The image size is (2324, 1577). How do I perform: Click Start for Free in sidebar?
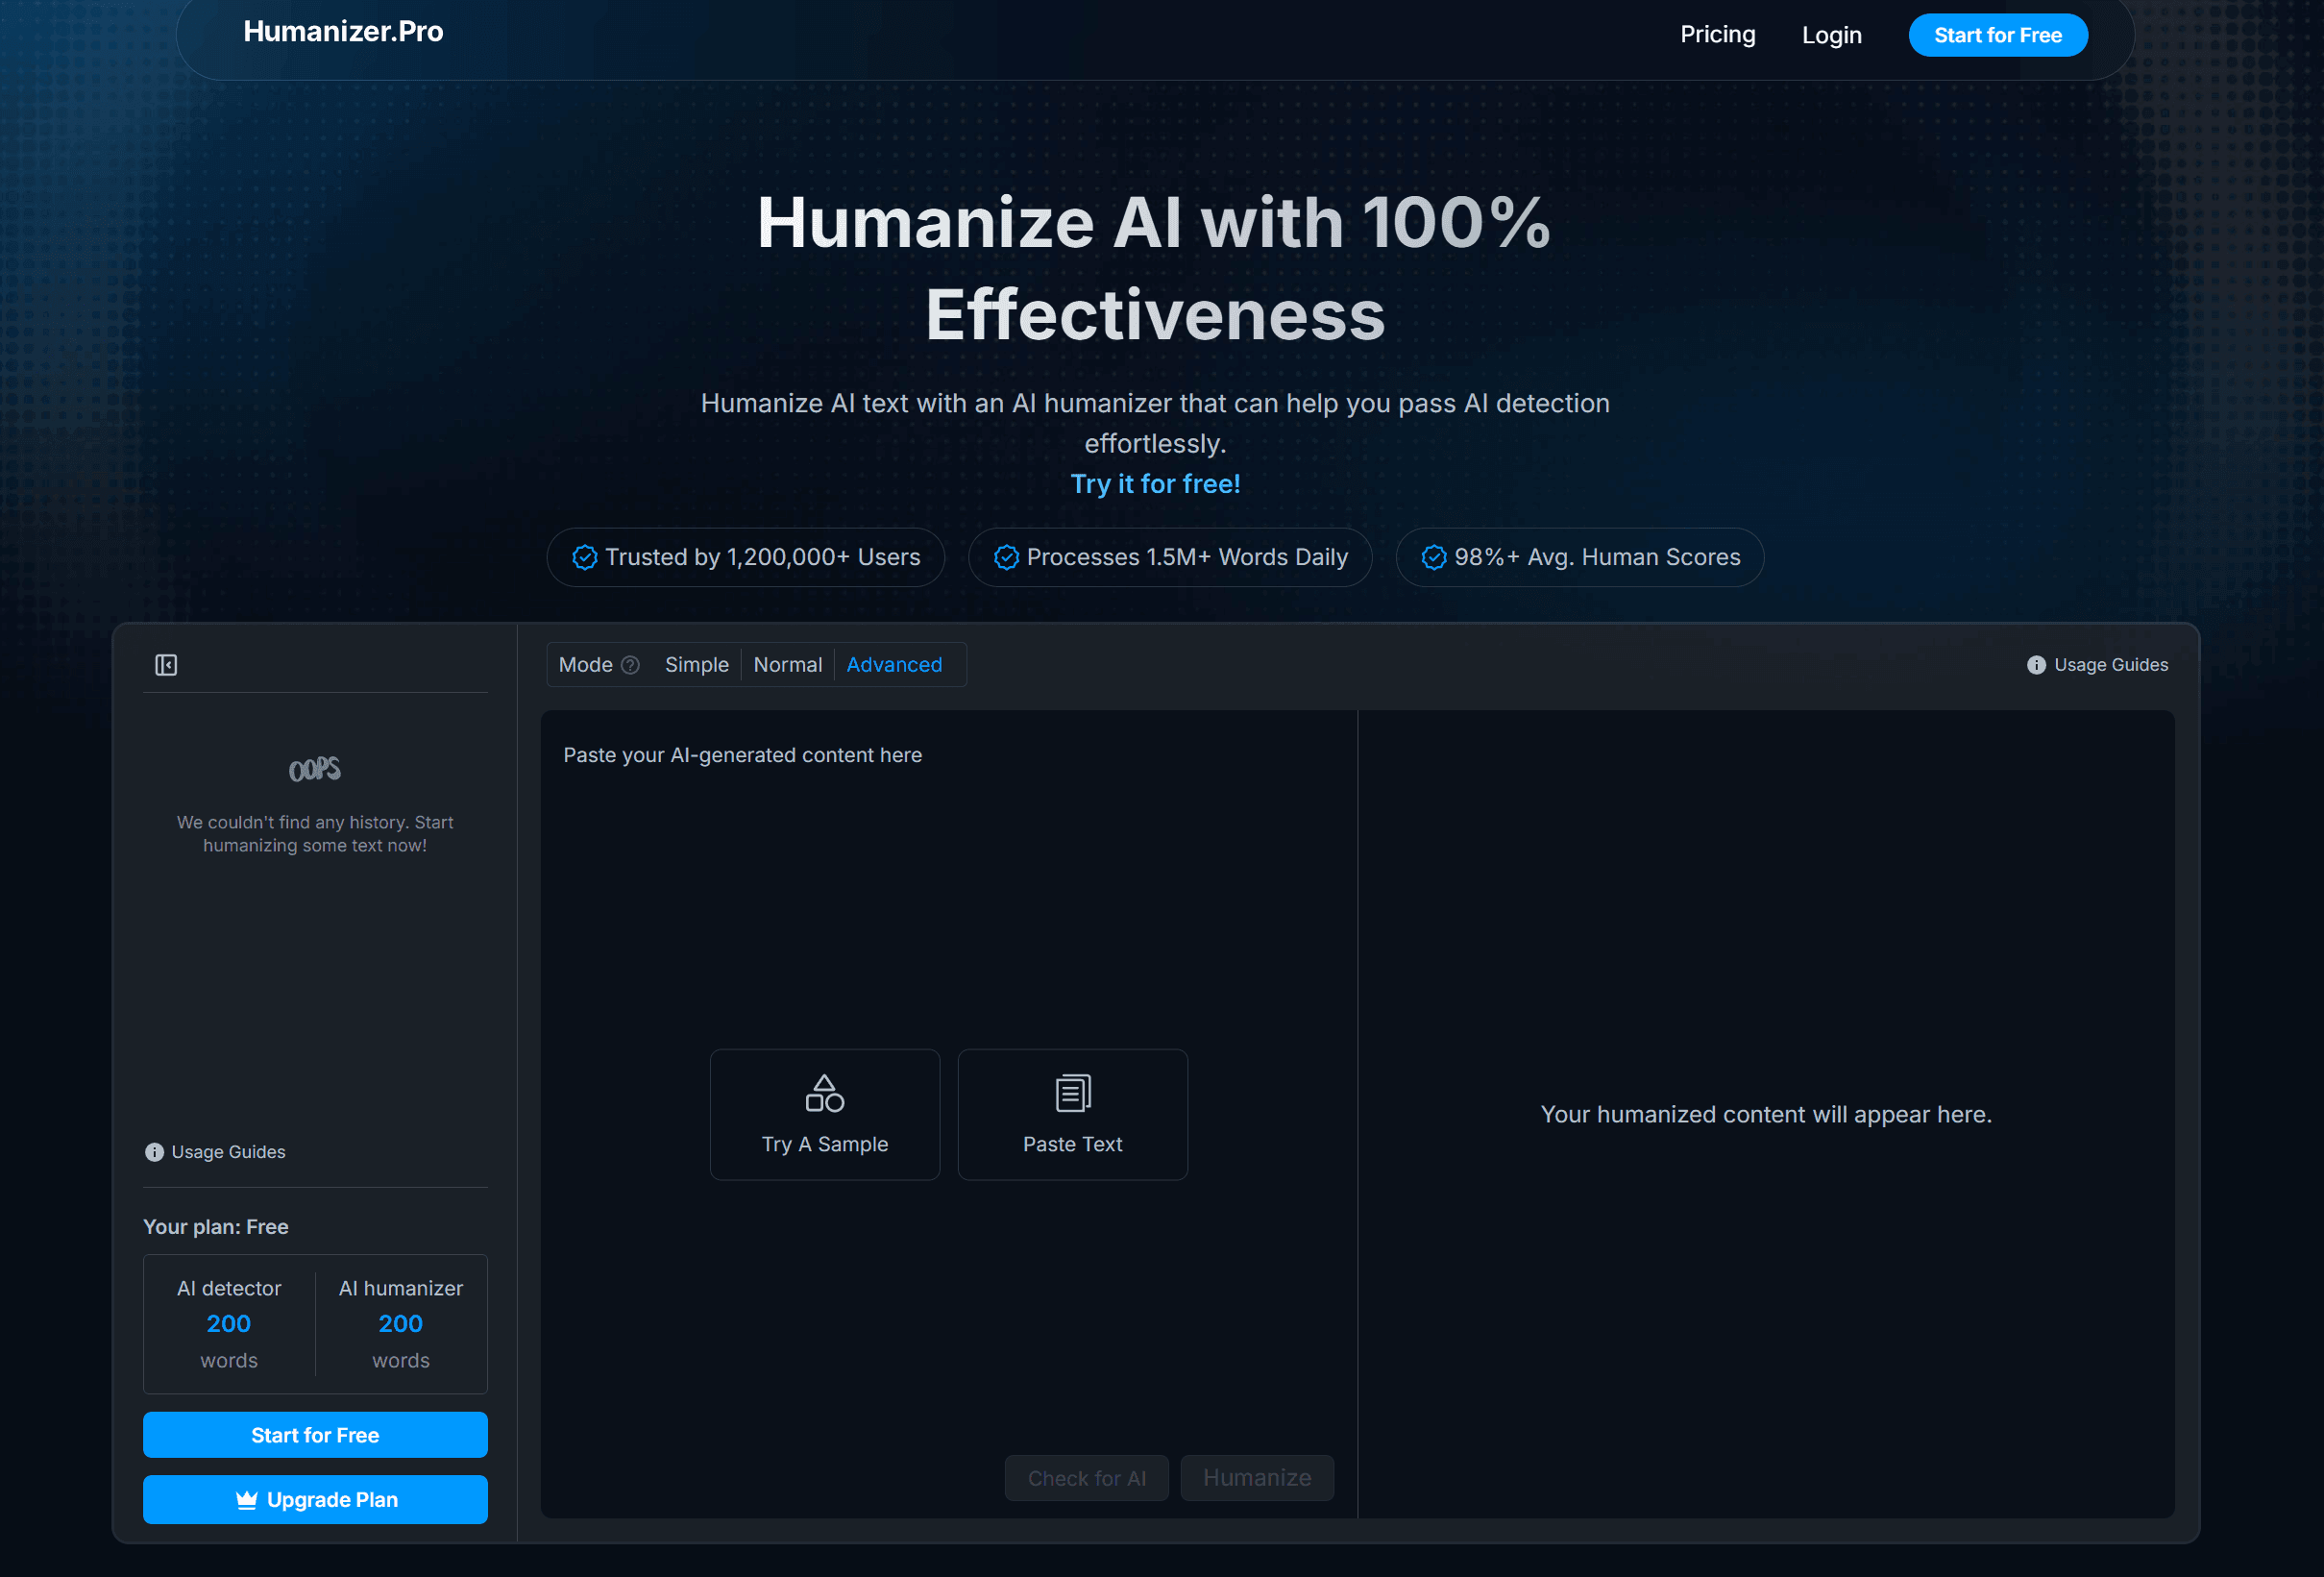(315, 1435)
